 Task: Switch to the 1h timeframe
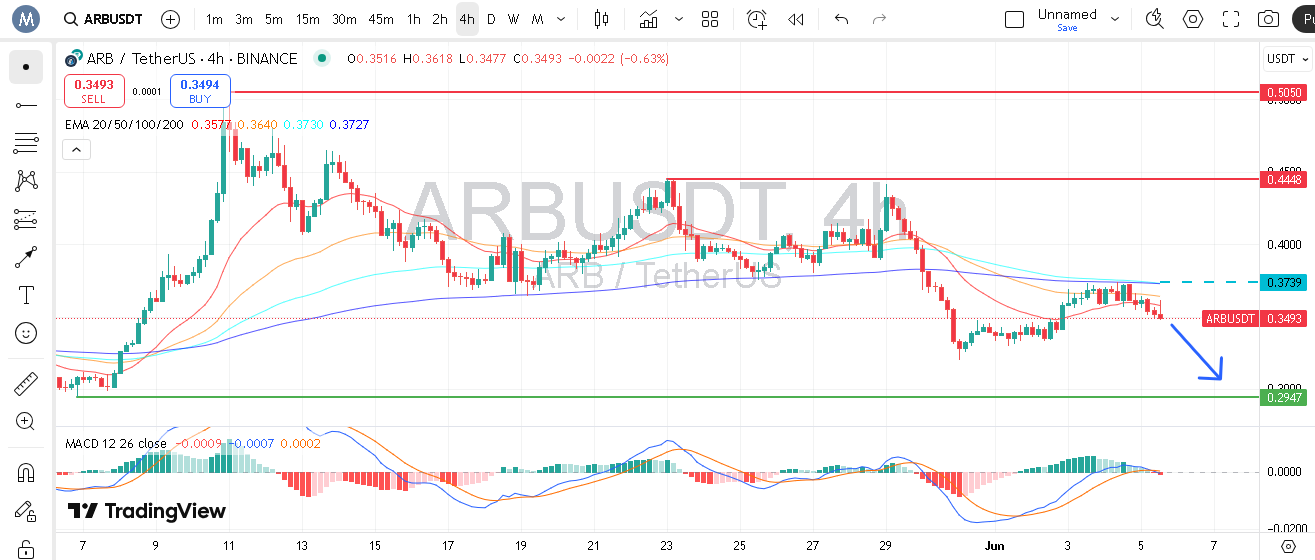tap(413, 19)
